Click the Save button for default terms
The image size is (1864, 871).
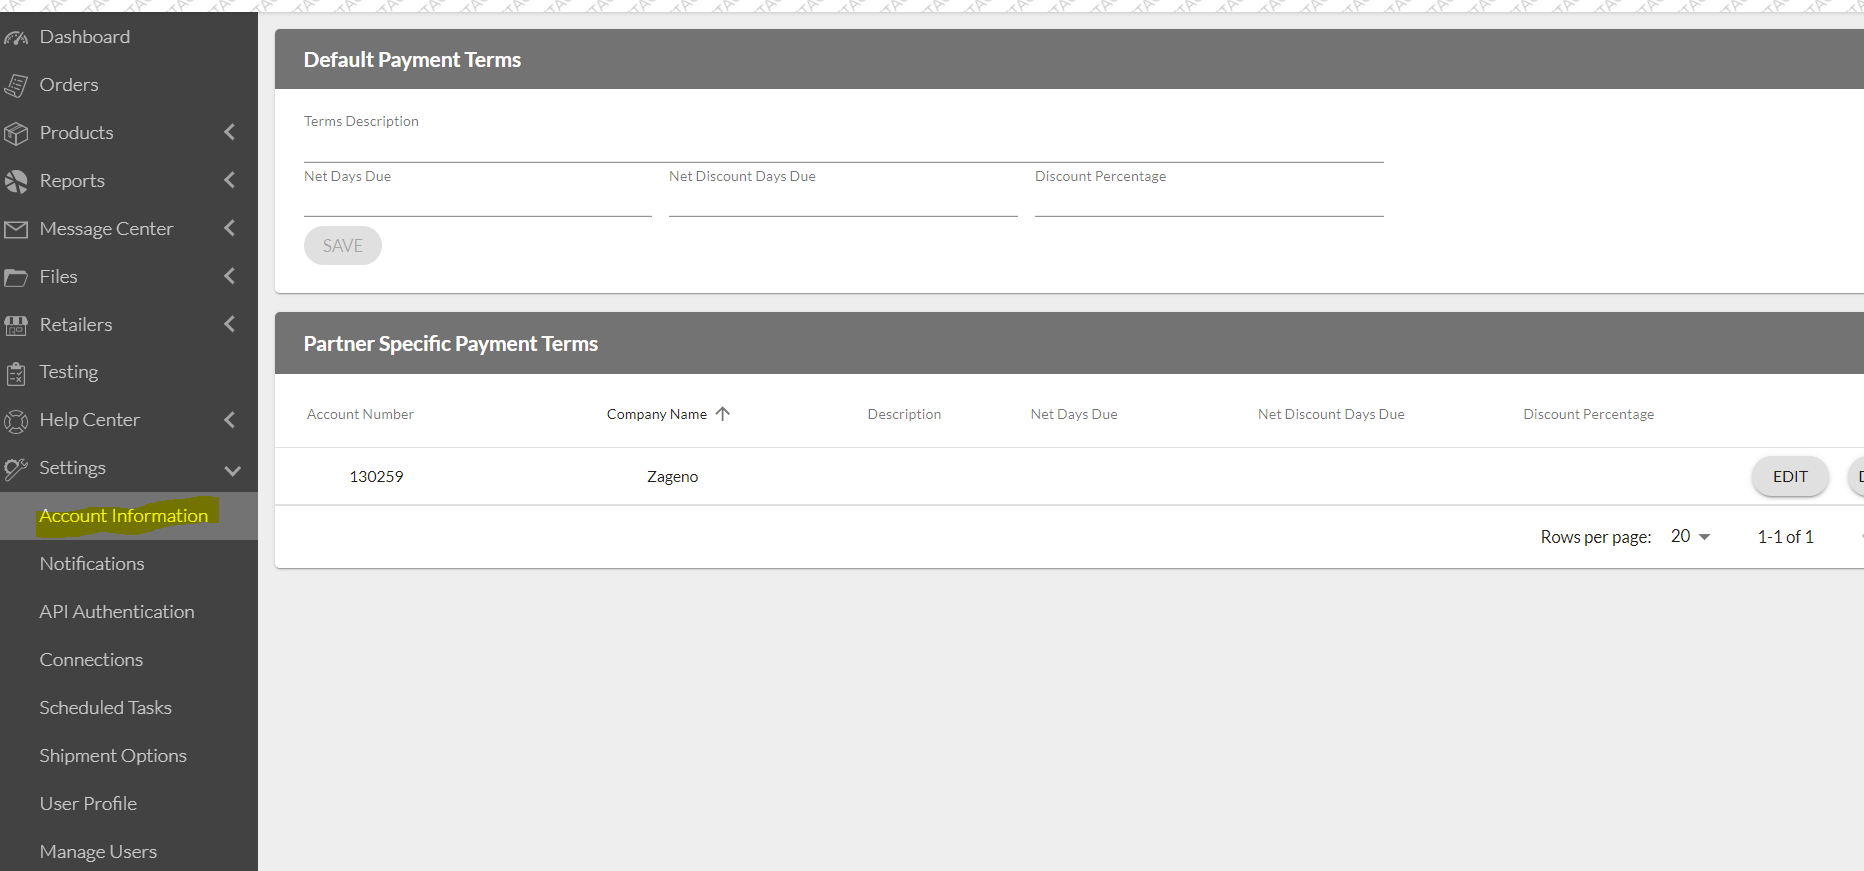coord(342,246)
